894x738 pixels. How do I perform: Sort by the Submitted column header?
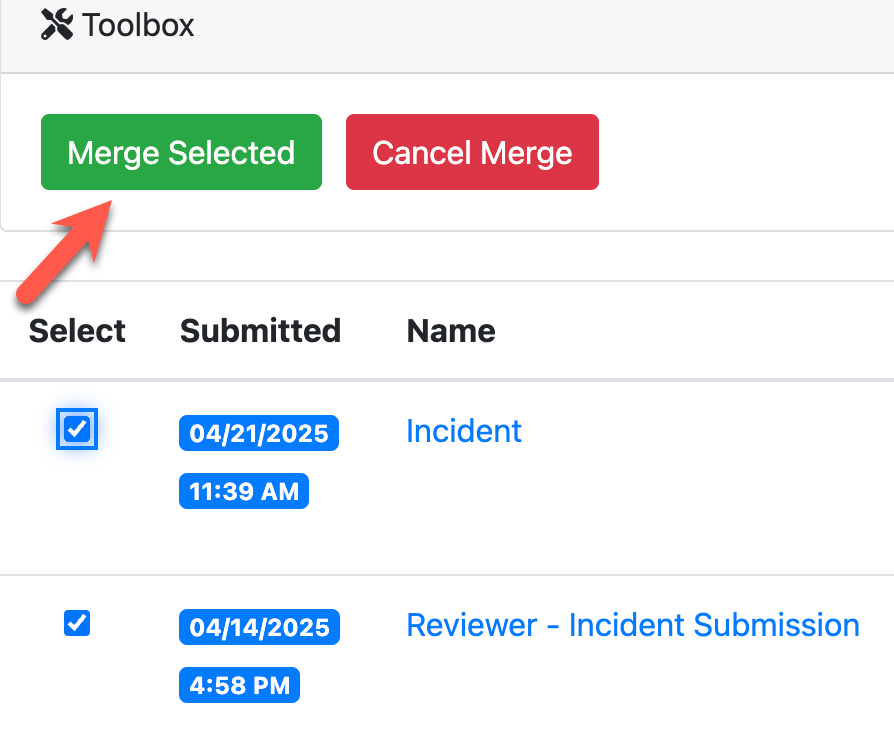pyautogui.click(x=260, y=331)
